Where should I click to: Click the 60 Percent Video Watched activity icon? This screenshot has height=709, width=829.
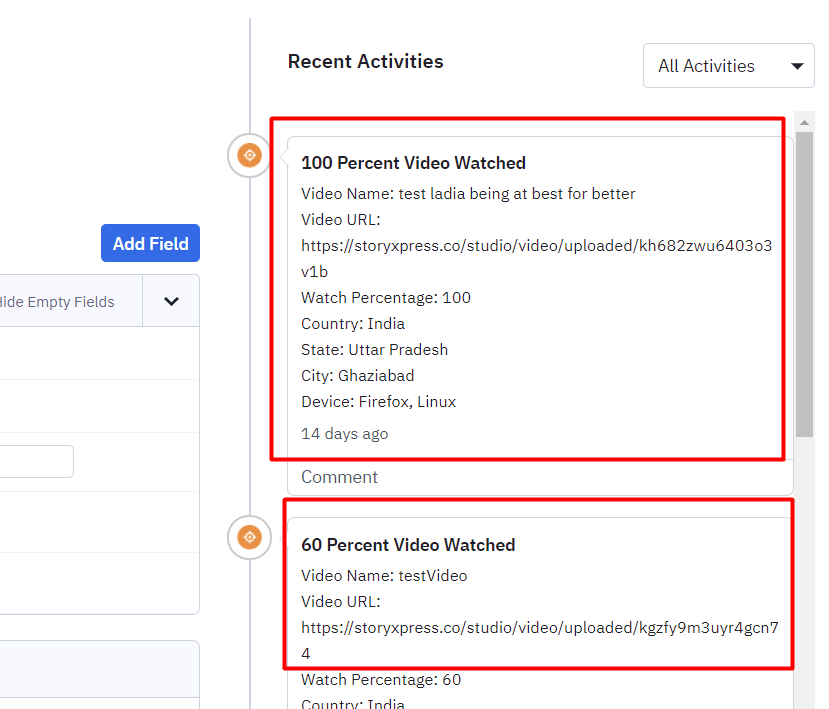click(x=250, y=537)
